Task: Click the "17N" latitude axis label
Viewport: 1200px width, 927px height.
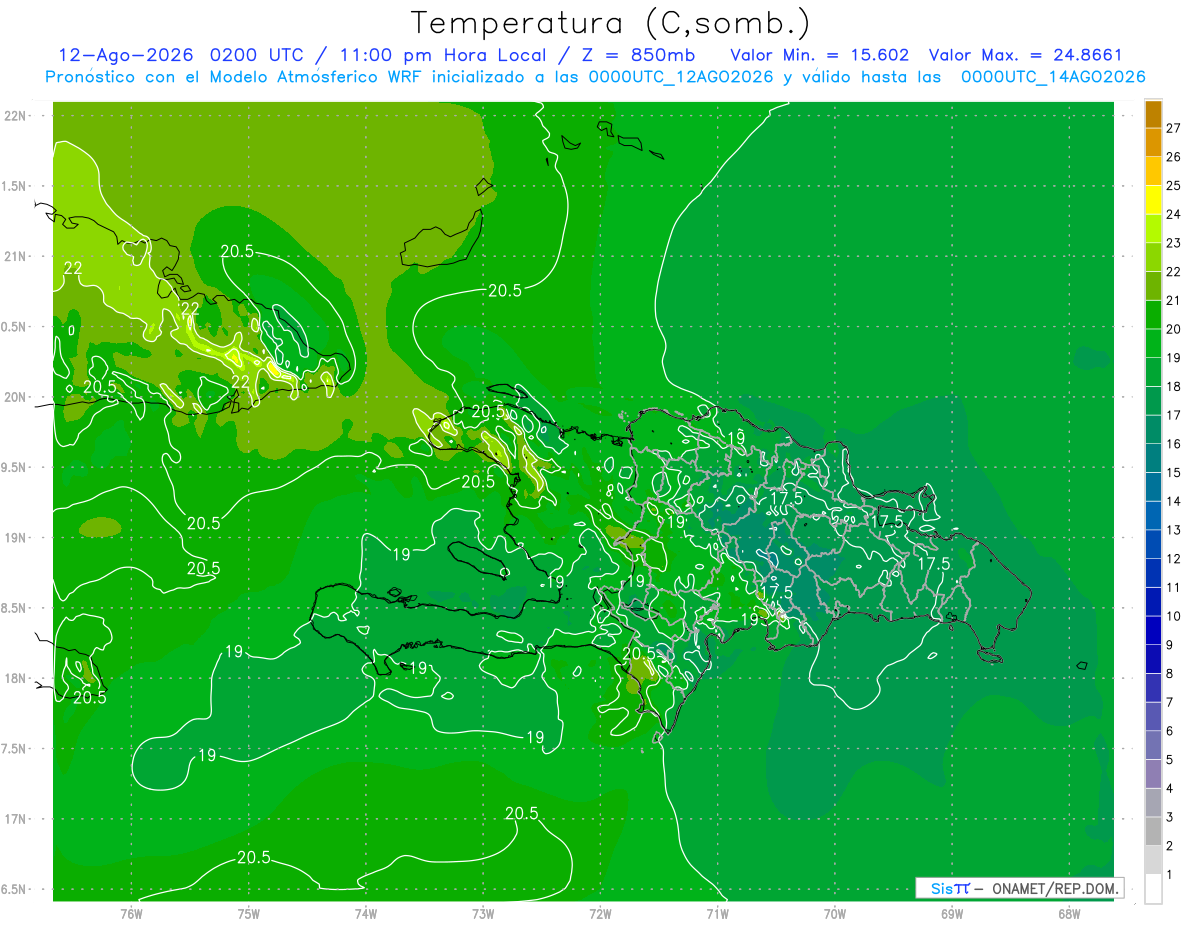Action: pyautogui.click(x=14, y=820)
